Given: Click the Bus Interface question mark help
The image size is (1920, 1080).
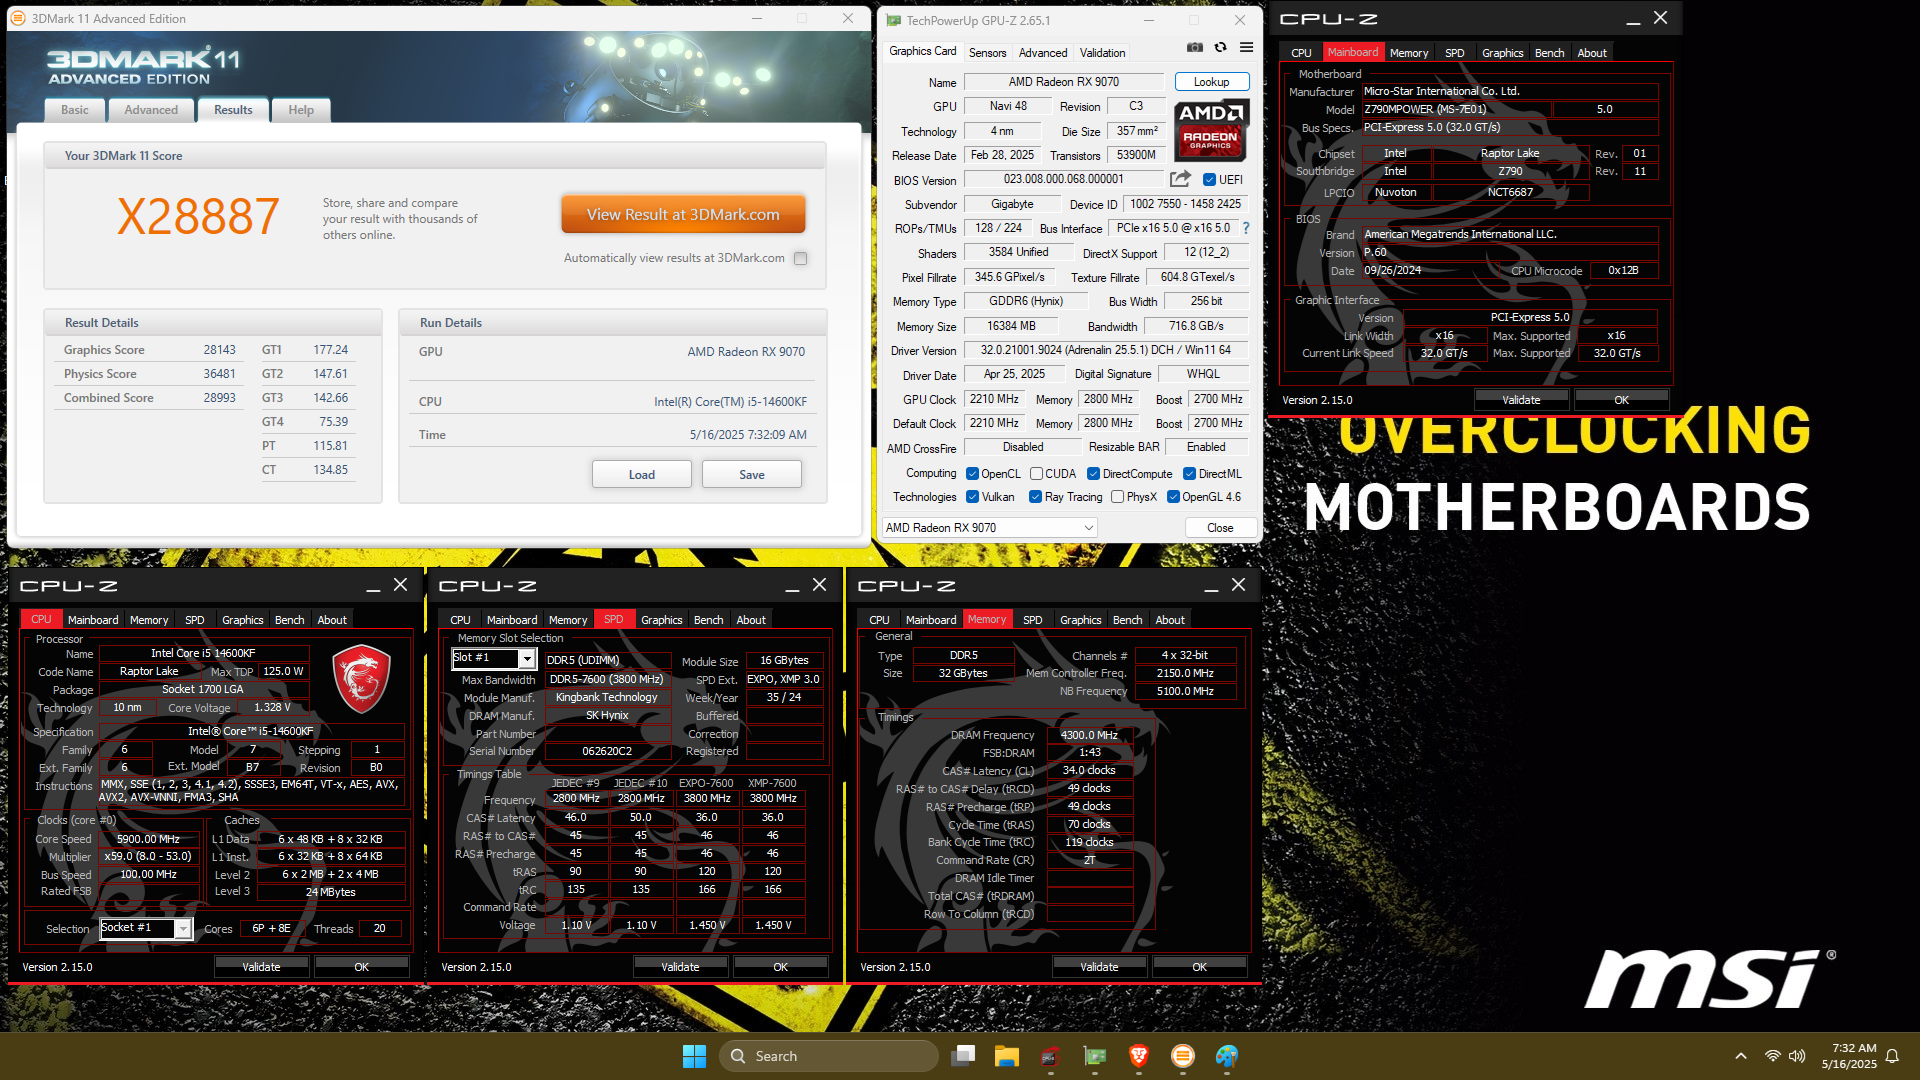Looking at the screenshot, I should click(x=1246, y=228).
